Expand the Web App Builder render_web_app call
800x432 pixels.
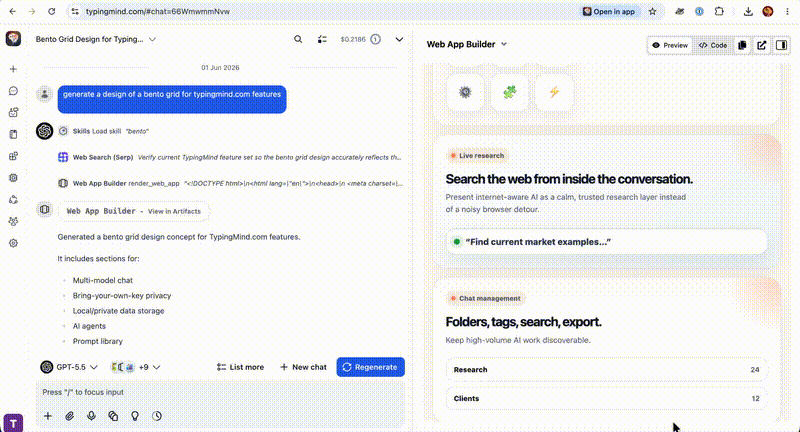click(x=230, y=183)
